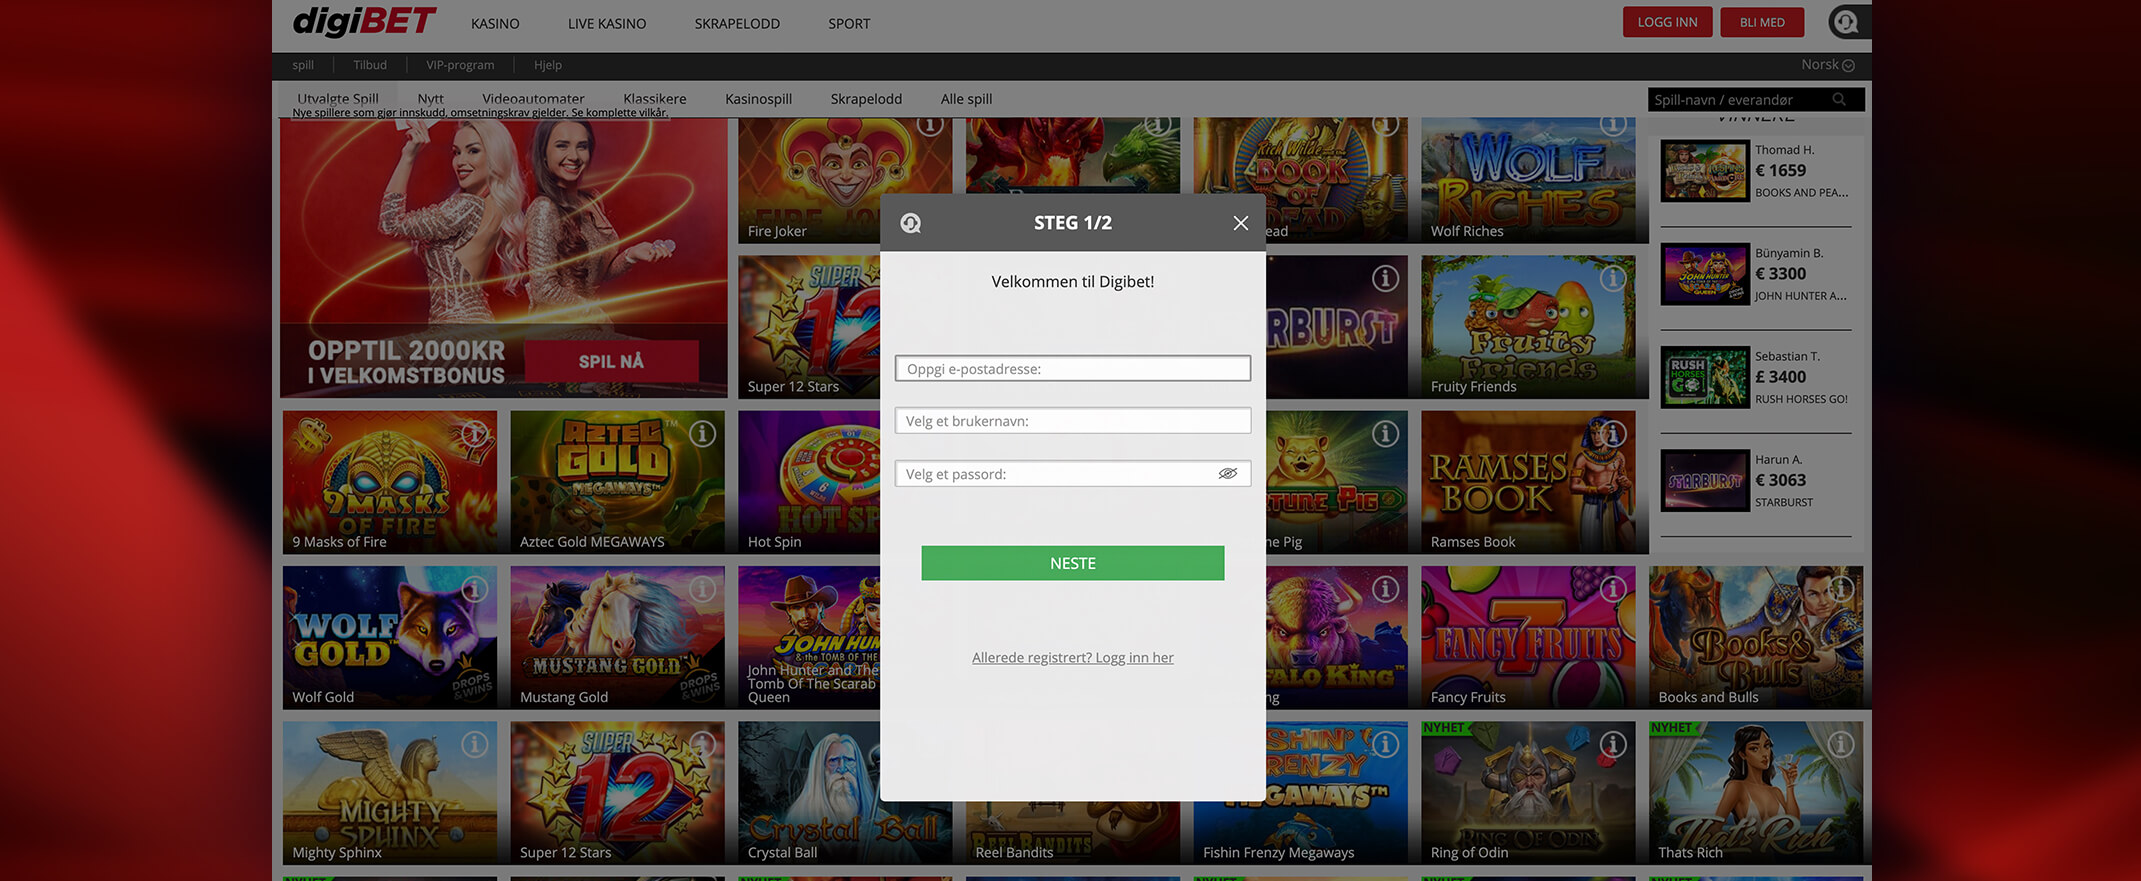Click the green NESTE button
This screenshot has width=2141, height=881.
pos(1073,563)
